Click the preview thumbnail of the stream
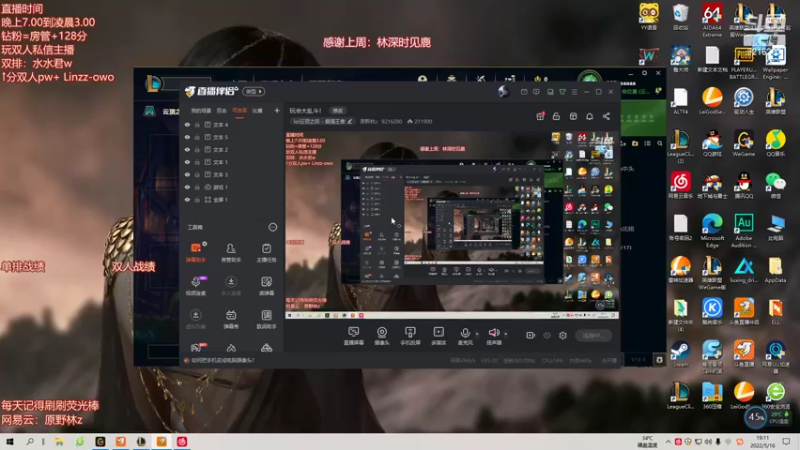 coord(452,226)
